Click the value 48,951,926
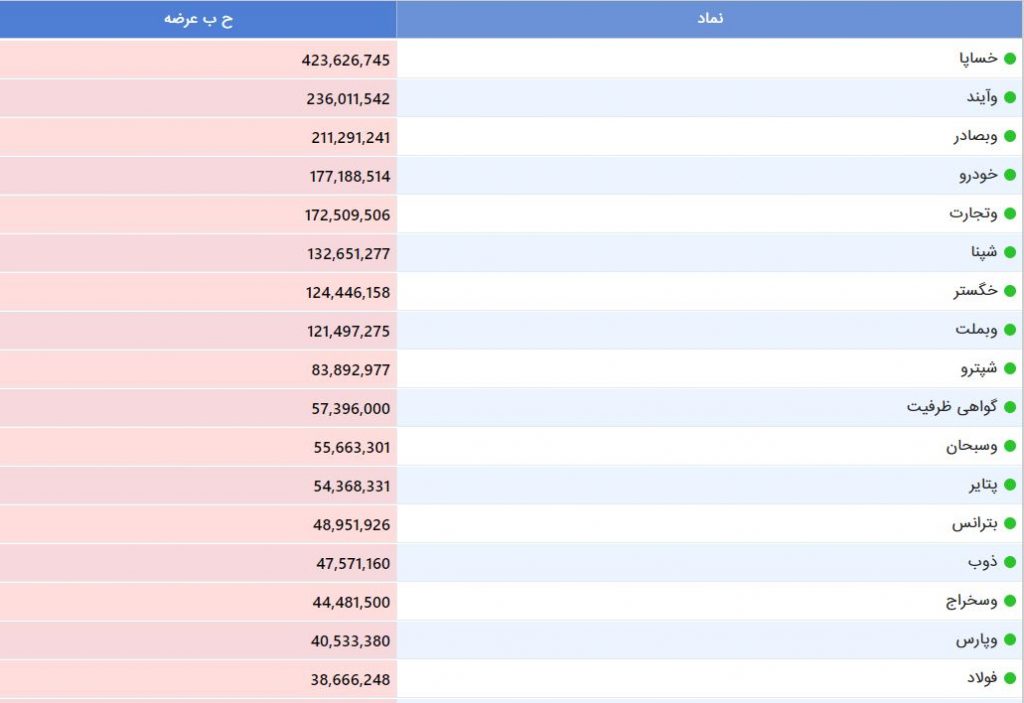Screen dimensions: 1024x703 click(351, 525)
